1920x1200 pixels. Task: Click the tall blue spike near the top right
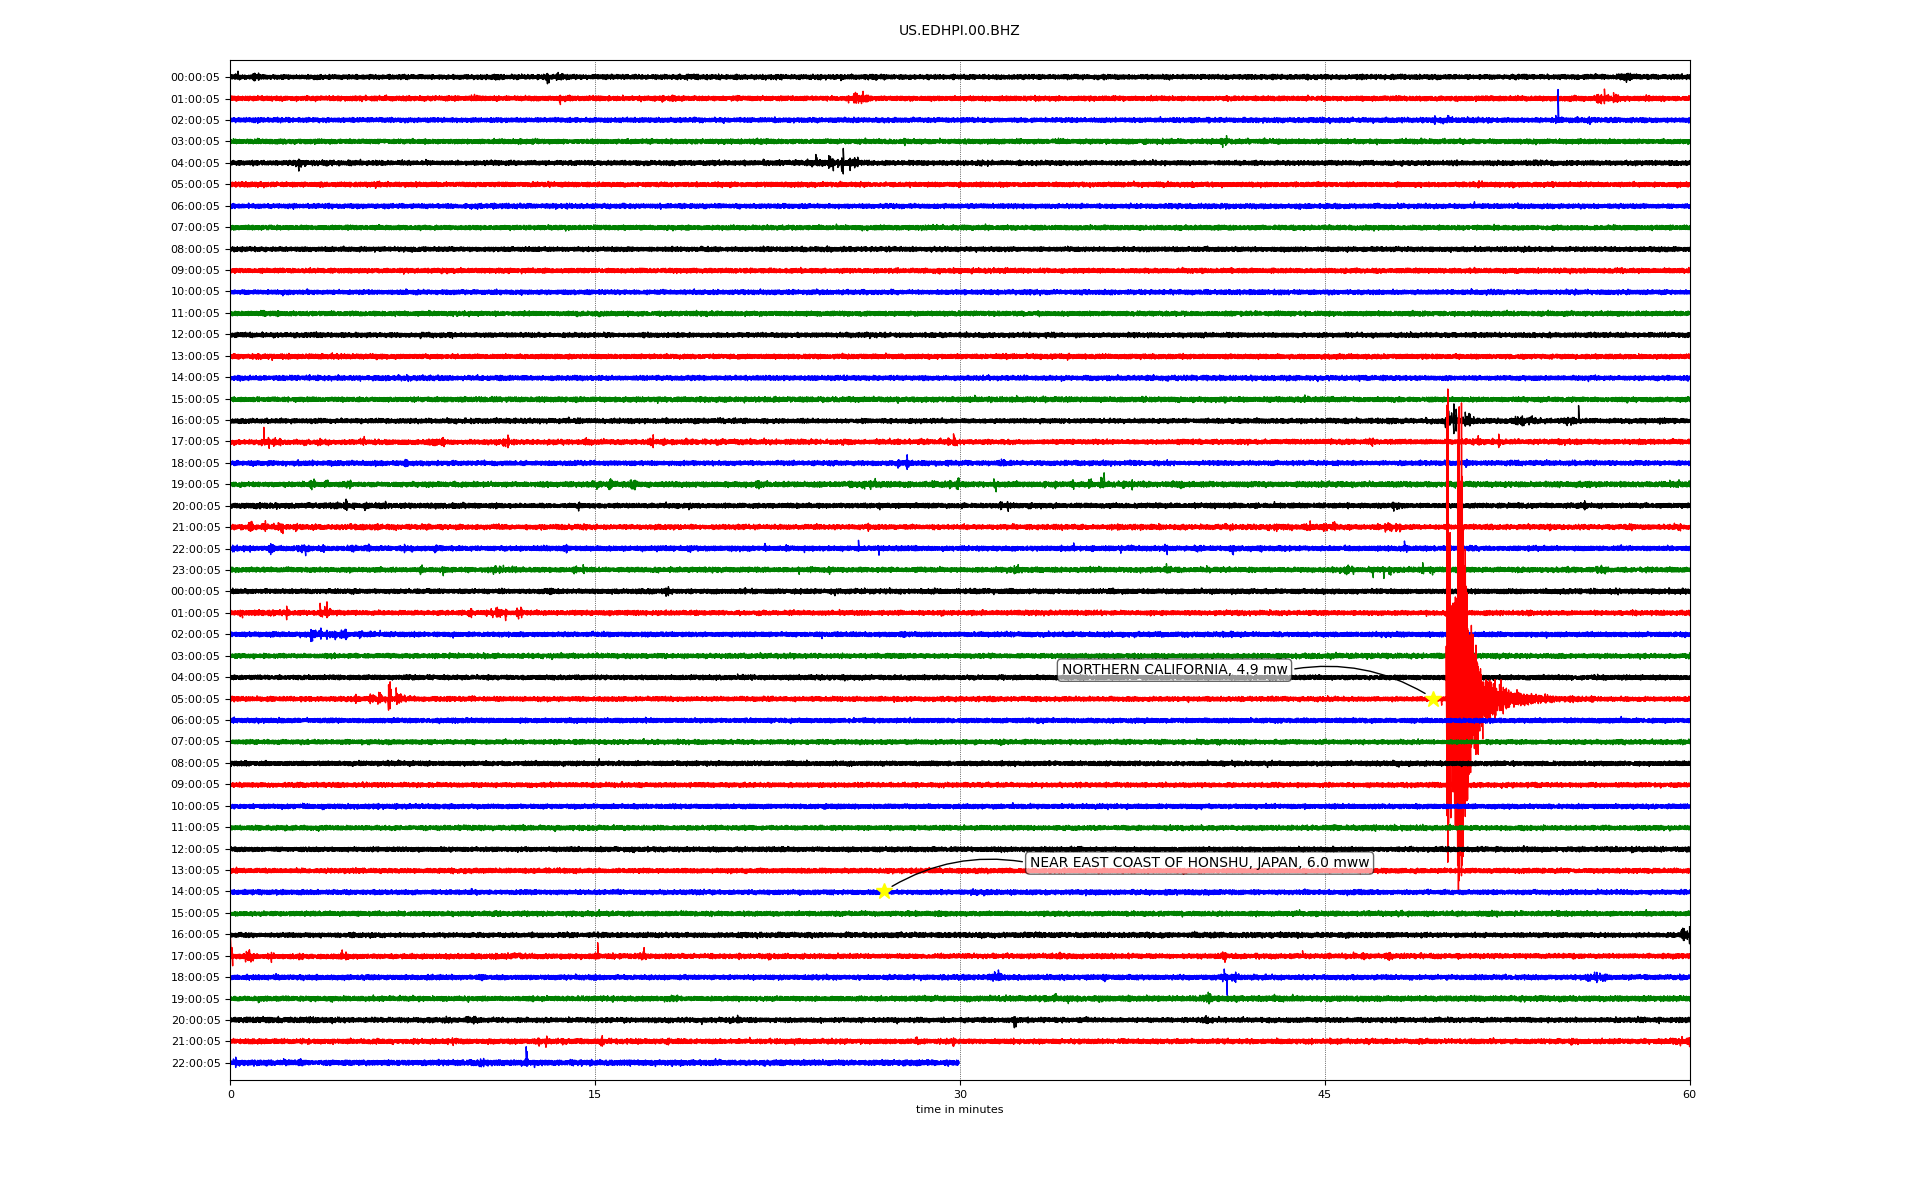pos(1557,104)
